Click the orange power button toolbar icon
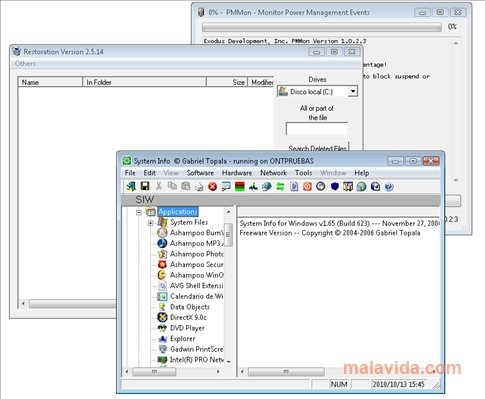 (307, 187)
